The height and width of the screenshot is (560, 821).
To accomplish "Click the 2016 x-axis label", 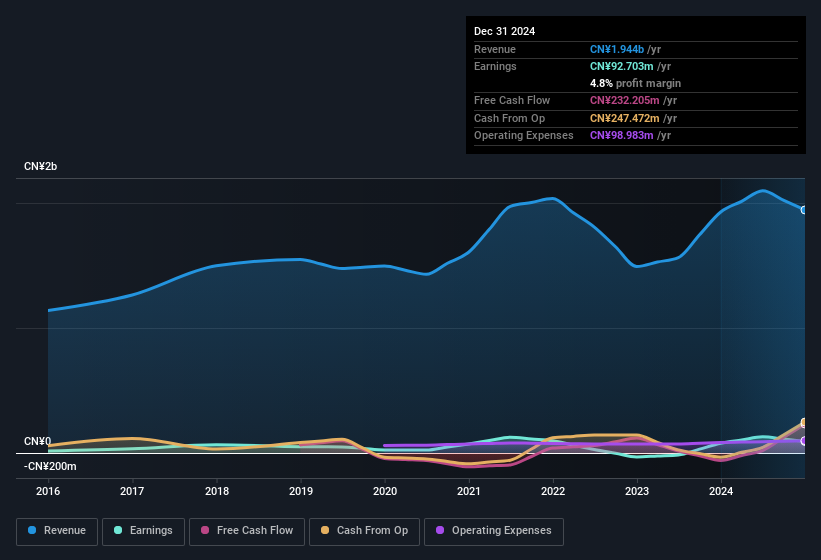I will pos(48,491).
